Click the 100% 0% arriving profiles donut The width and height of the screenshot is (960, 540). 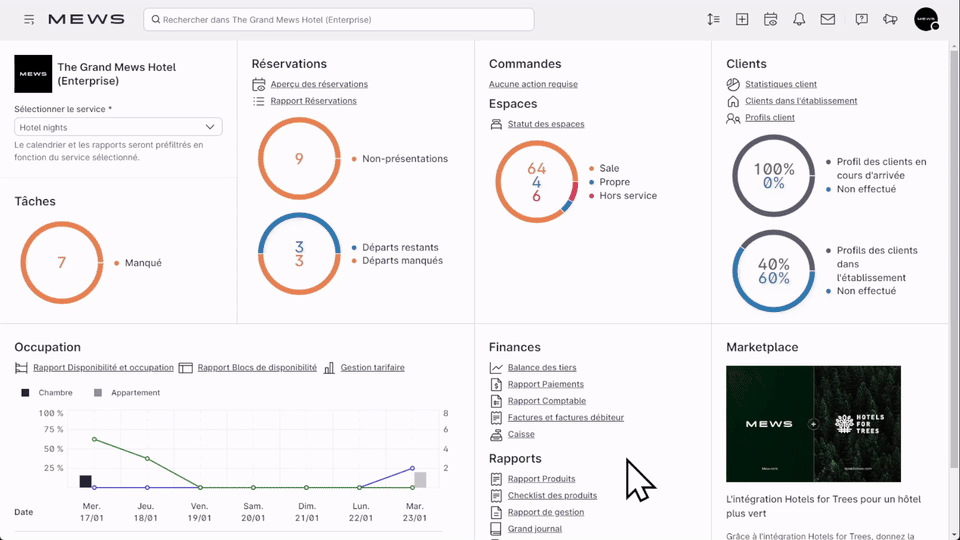[x=773, y=176]
